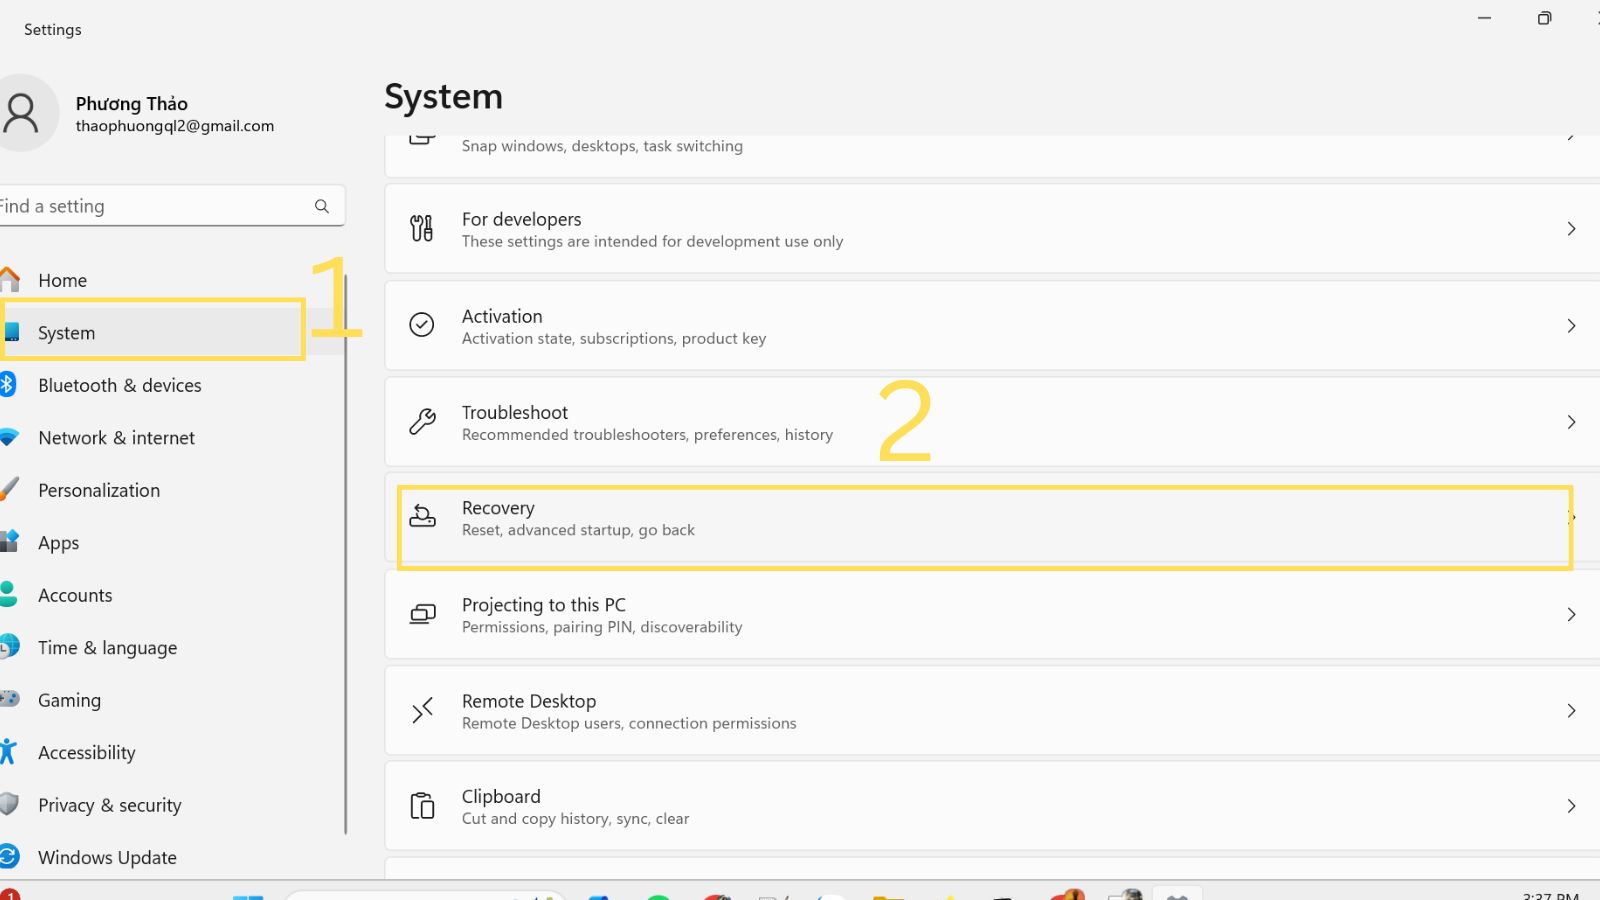
Task: Open Accounts via its sidebar icon
Action: (10, 595)
